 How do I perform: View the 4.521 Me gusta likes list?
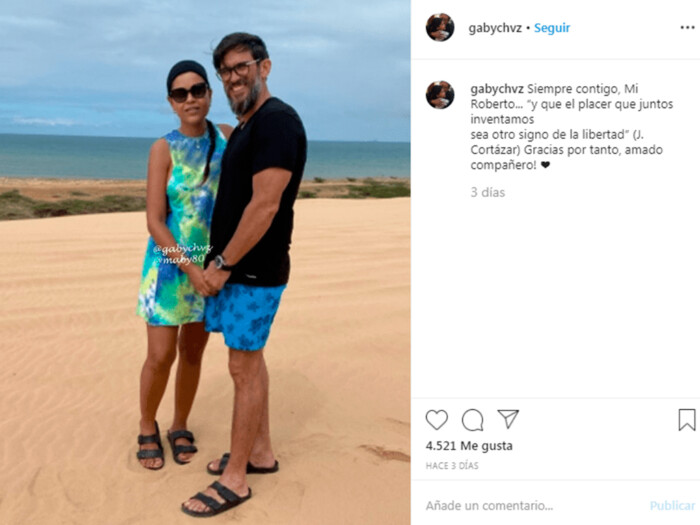pos(469,446)
